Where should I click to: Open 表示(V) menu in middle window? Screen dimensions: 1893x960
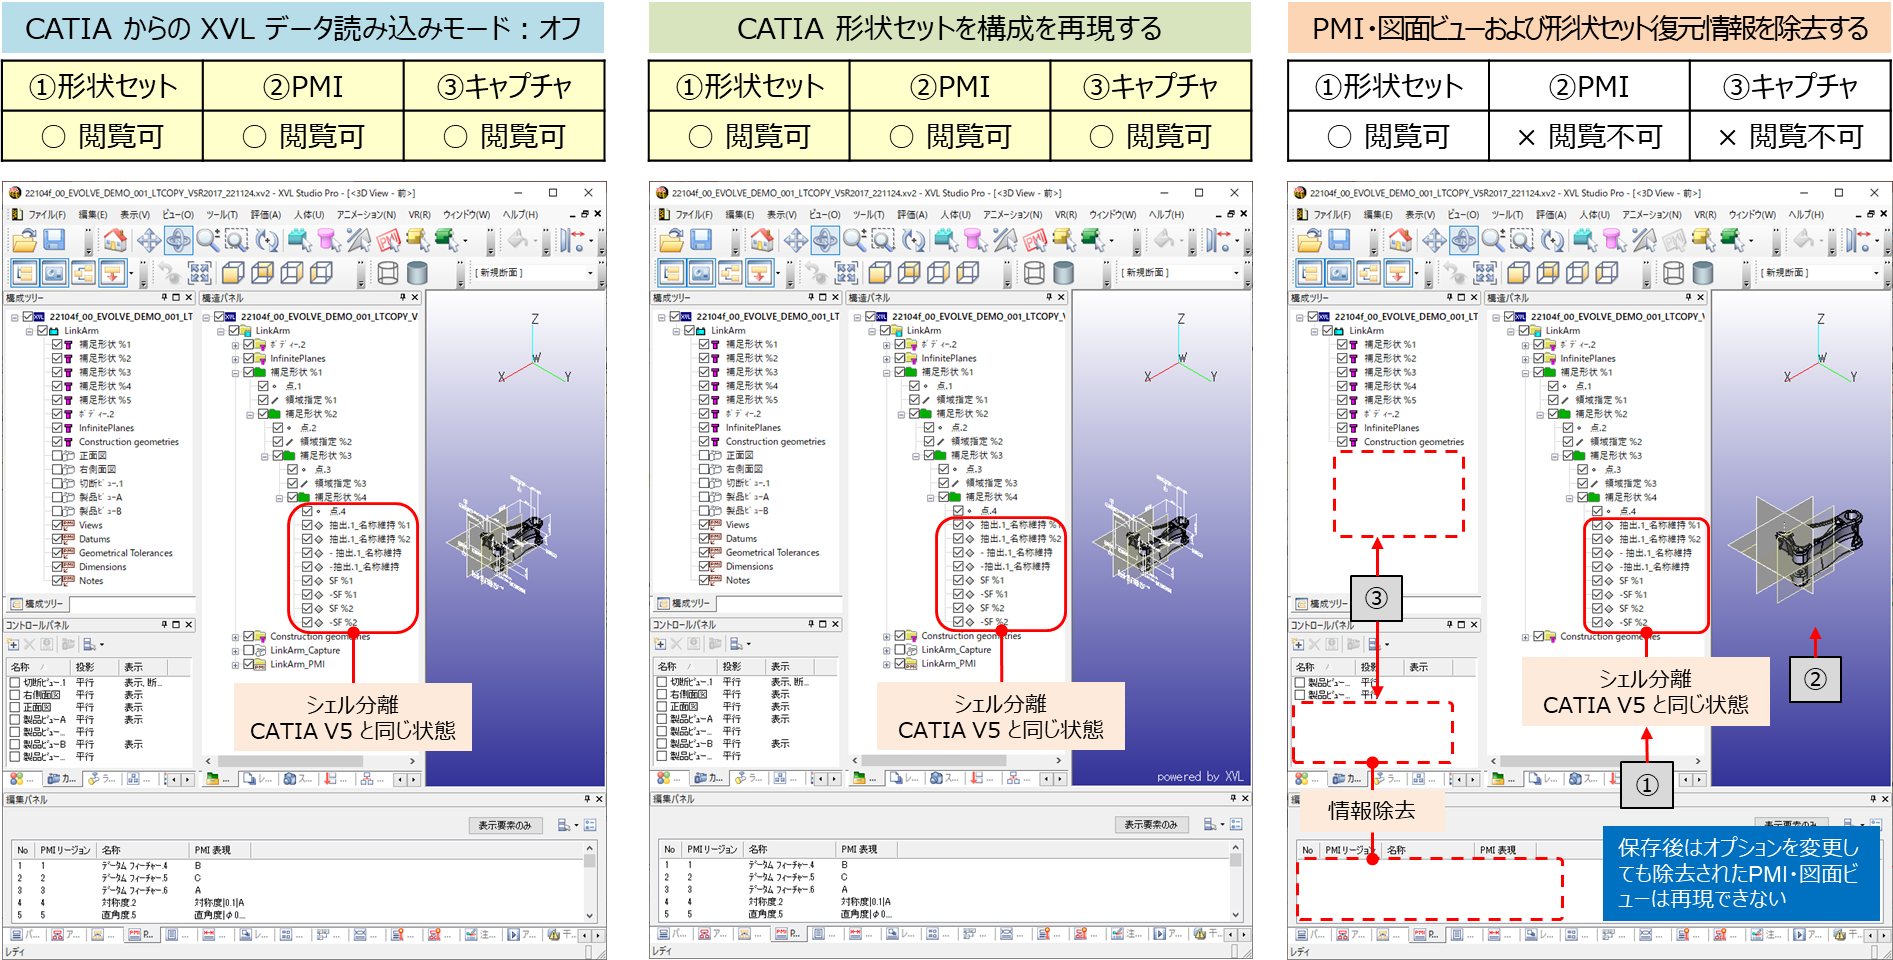coord(781,214)
